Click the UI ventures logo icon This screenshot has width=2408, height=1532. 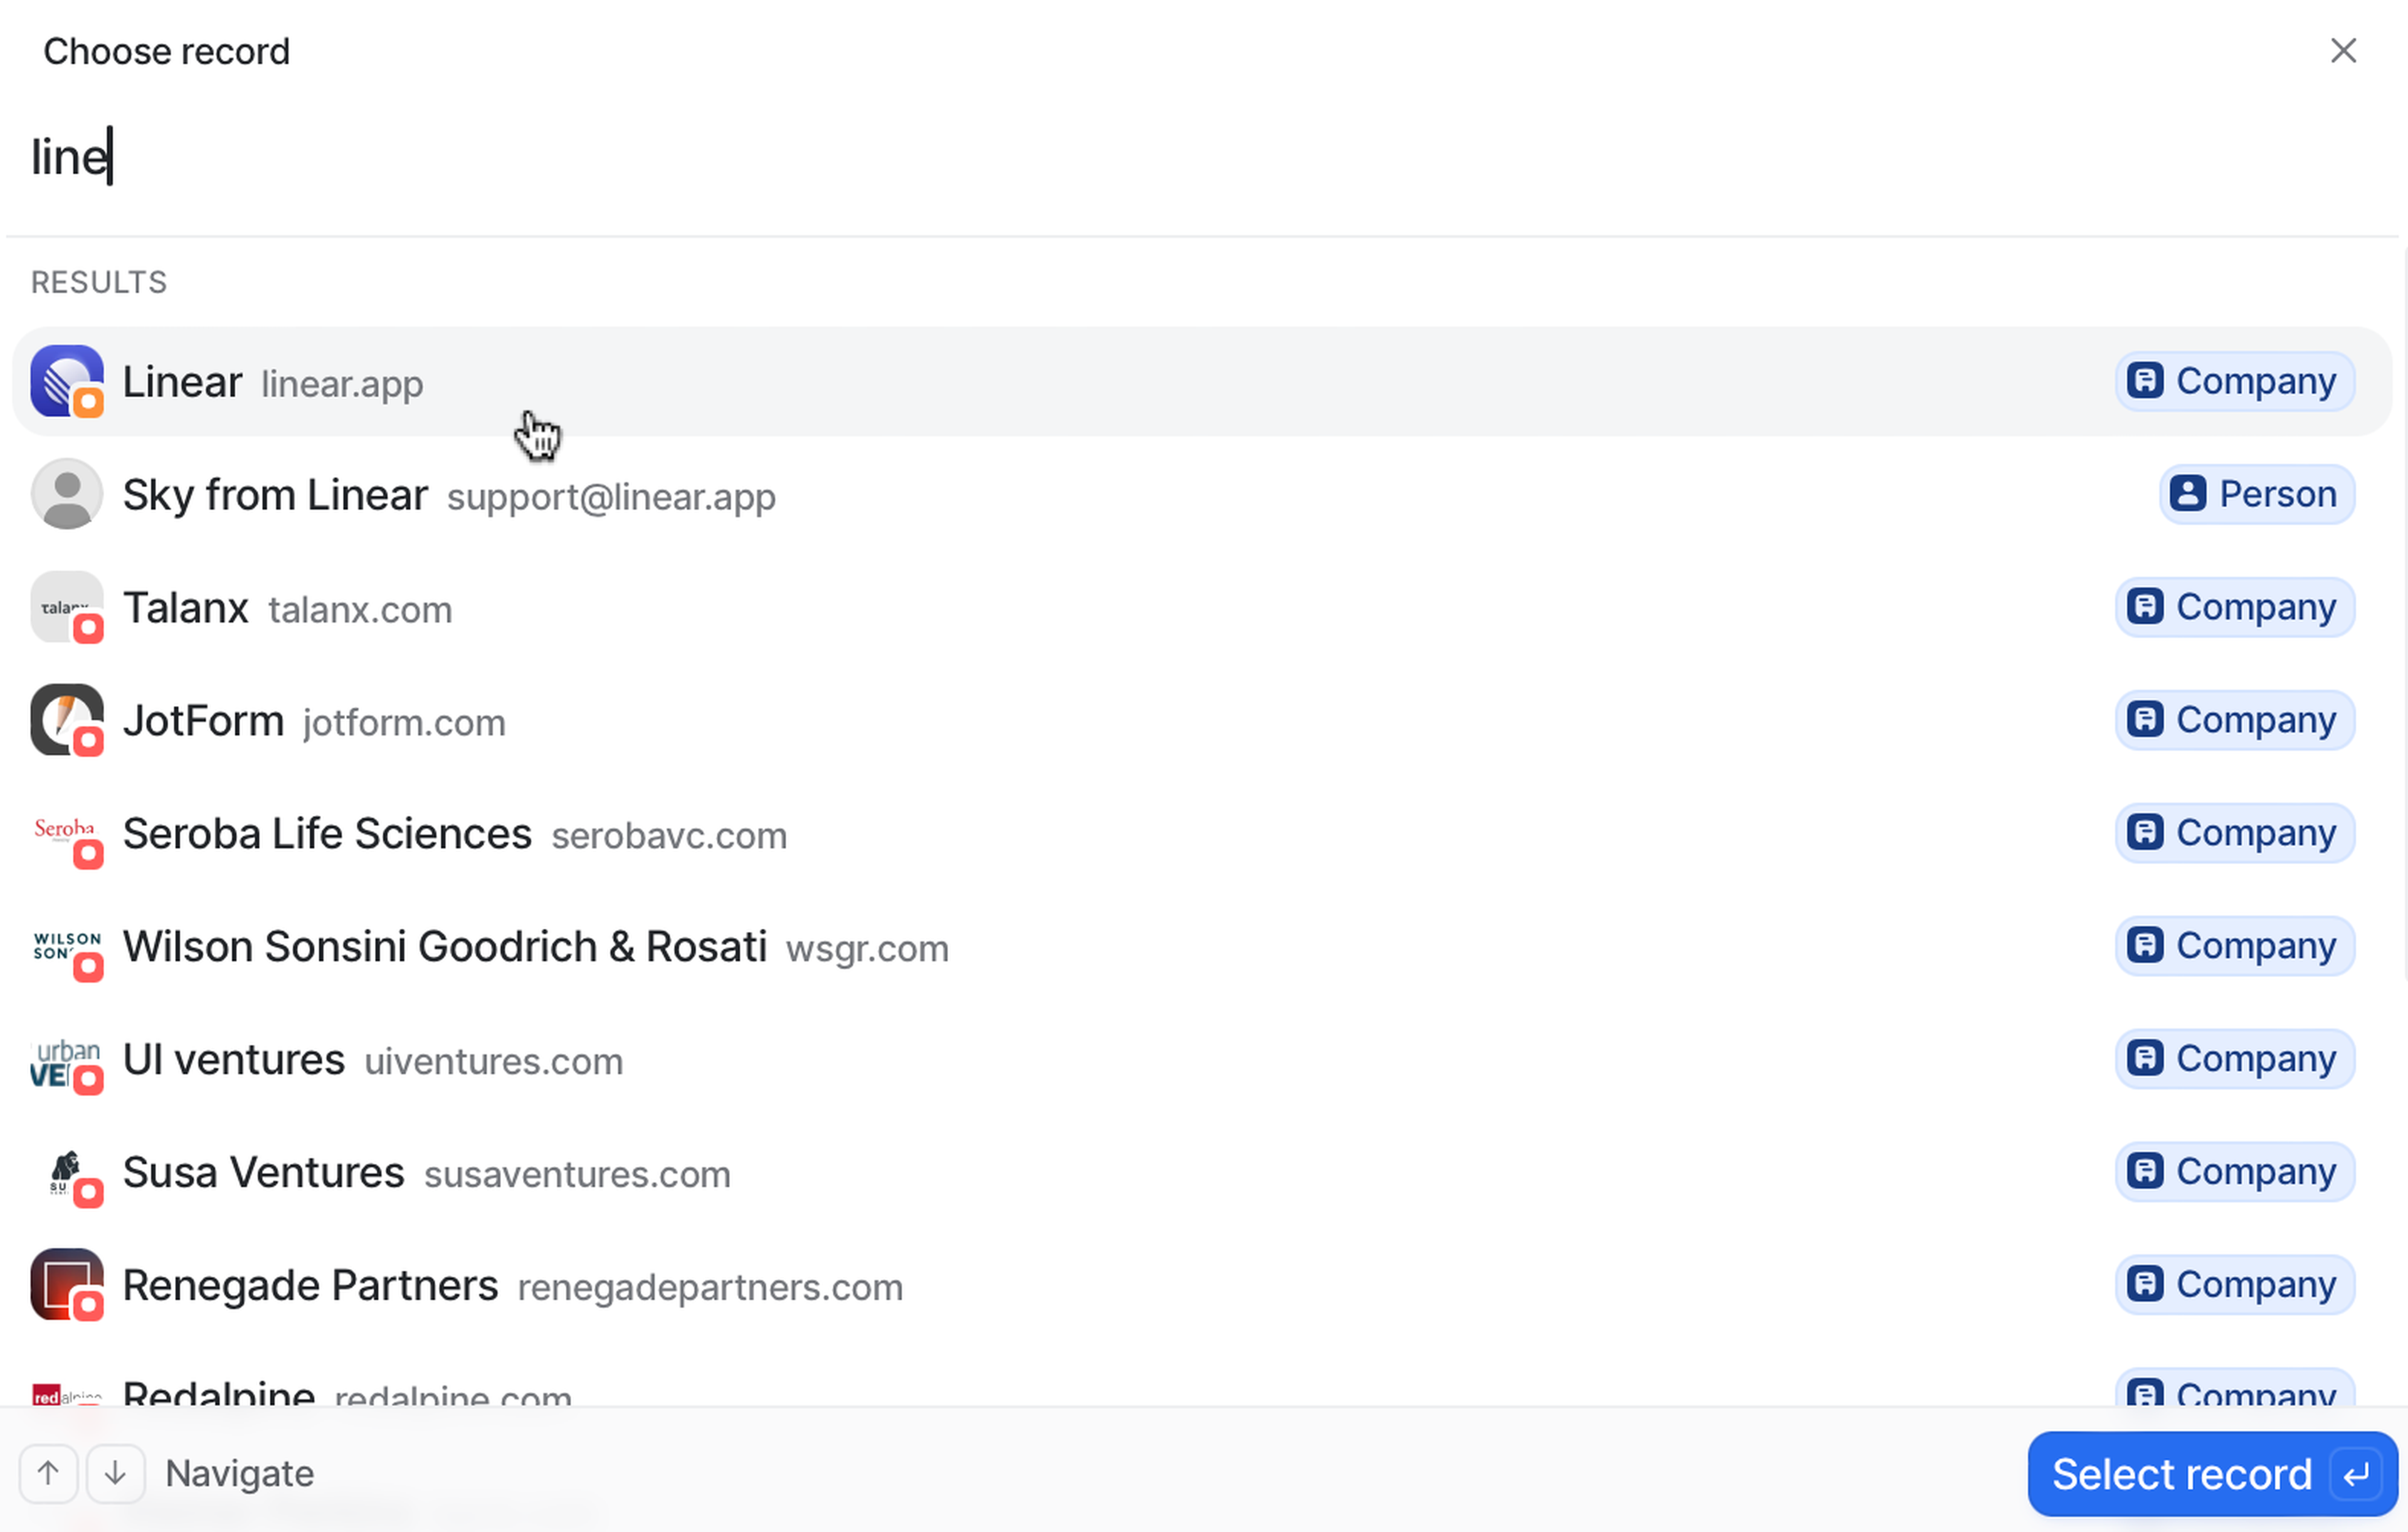click(x=66, y=1060)
